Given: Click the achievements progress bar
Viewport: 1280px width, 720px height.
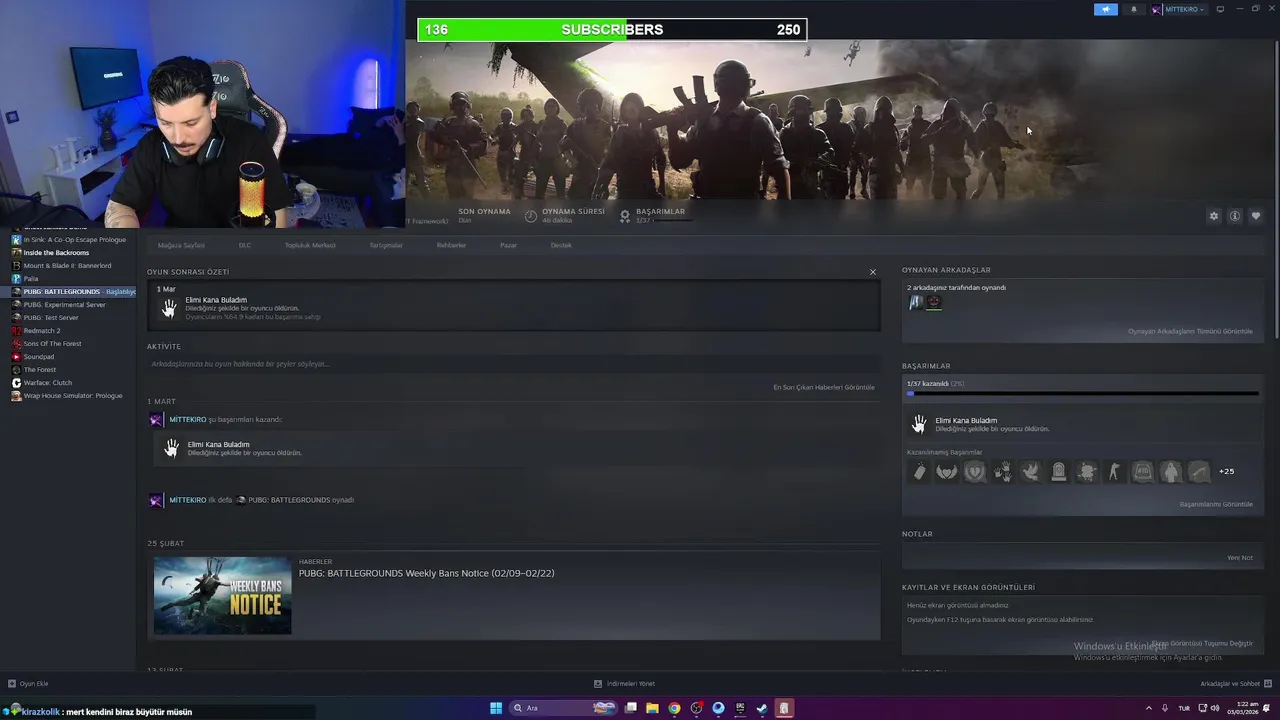Looking at the screenshot, I should (x=1083, y=394).
